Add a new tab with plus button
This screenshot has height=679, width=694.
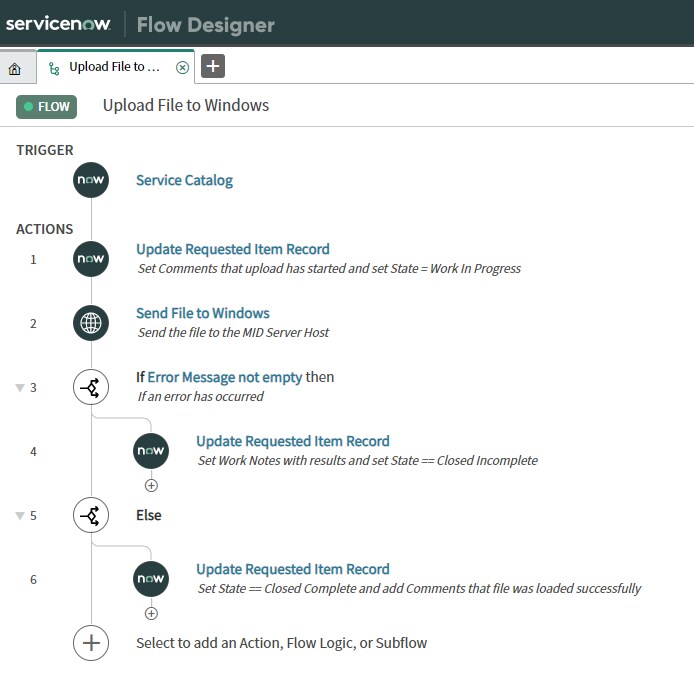click(213, 66)
